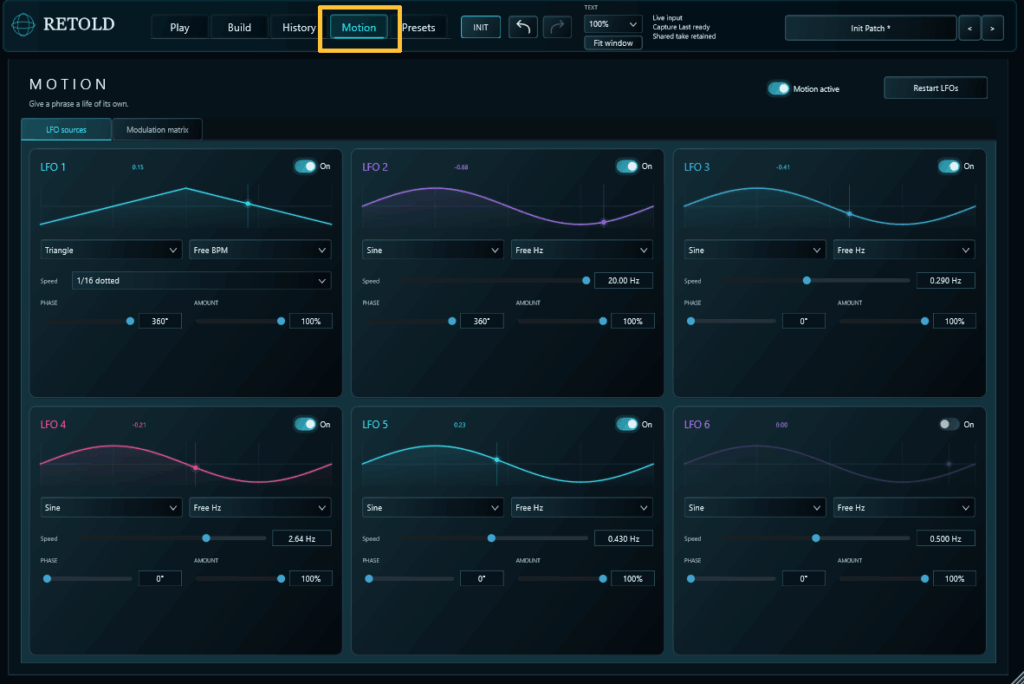Click the RETOLD globe logo icon
The height and width of the screenshot is (684, 1024).
pyautogui.click(x=23, y=25)
